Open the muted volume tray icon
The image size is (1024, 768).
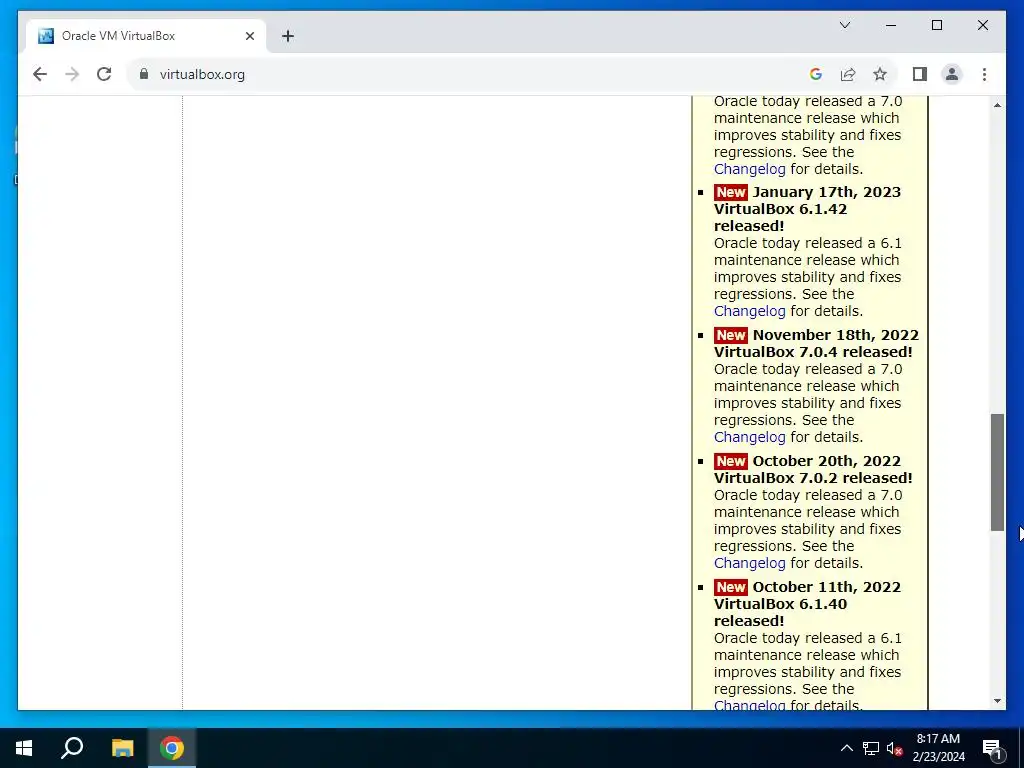click(894, 748)
